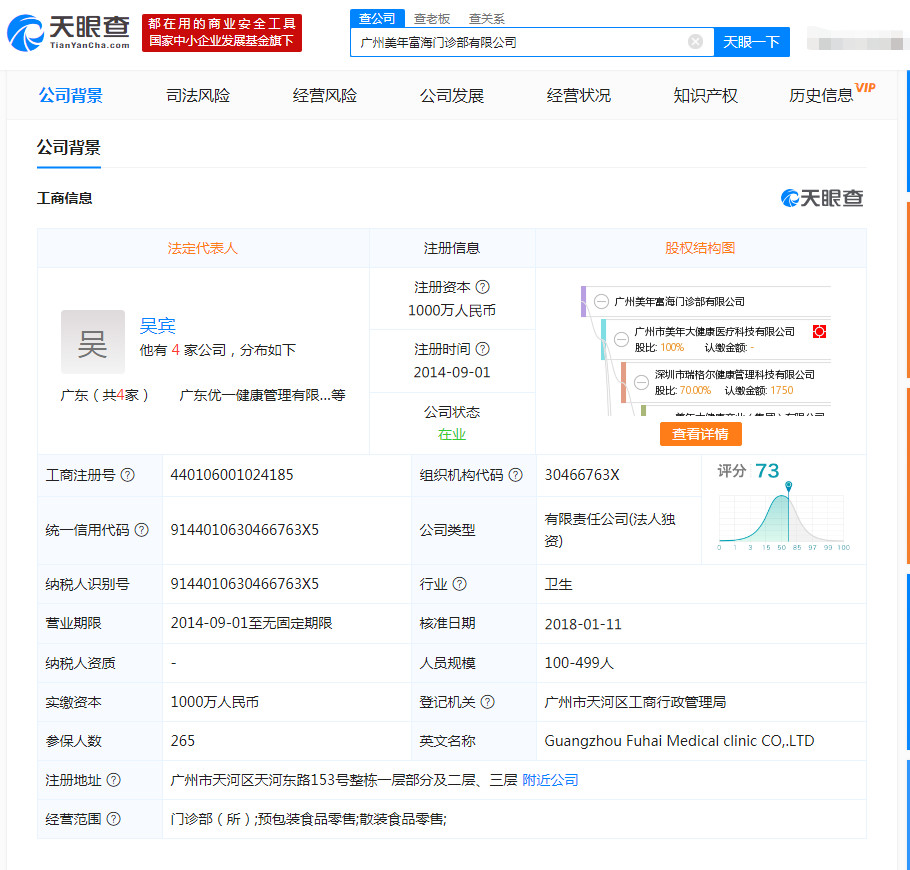910x870 pixels.
Task: Open the 经营状况 navigation tab
Action: (x=579, y=95)
